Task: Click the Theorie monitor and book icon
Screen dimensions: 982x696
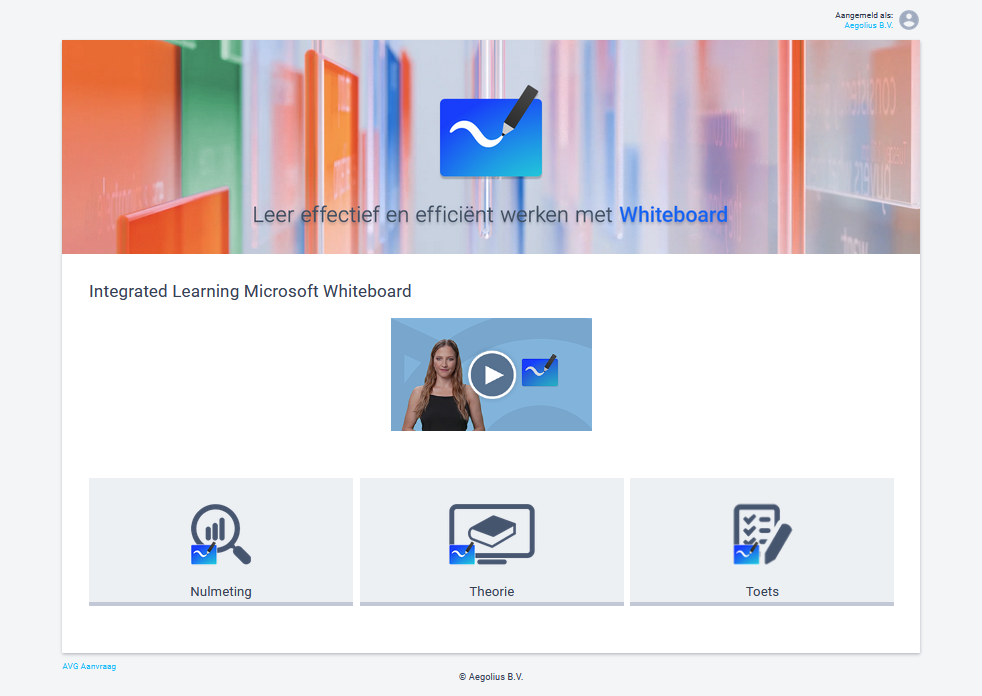Action: 492,532
